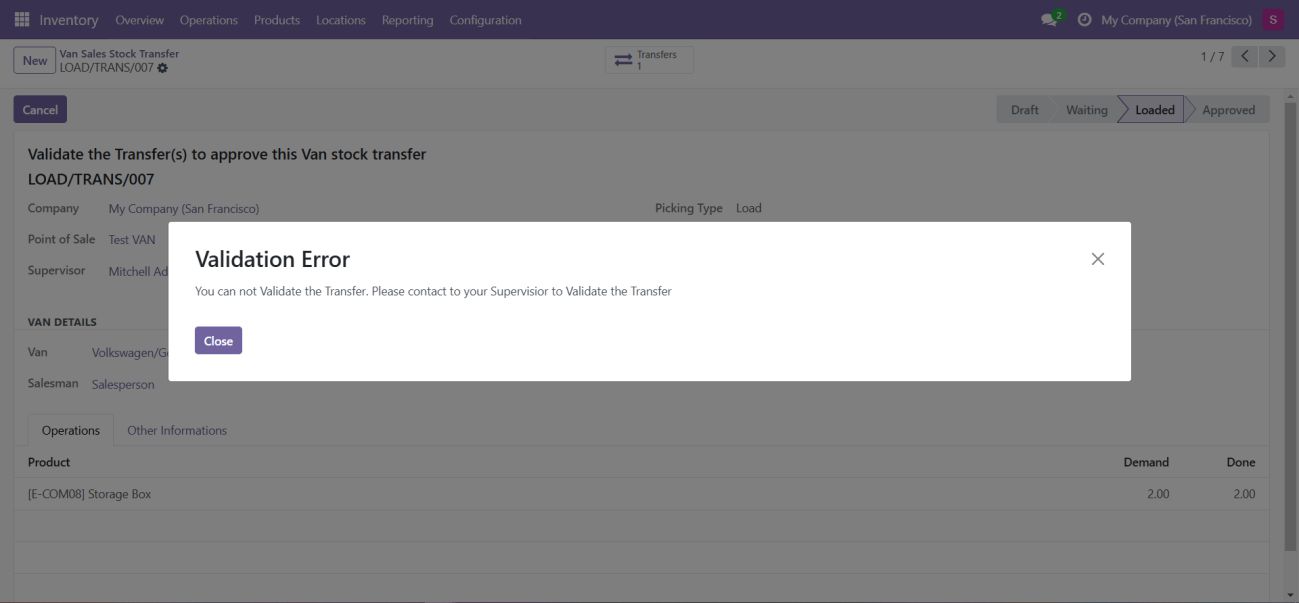The width and height of the screenshot is (1299, 603).
Task: Create a New record
Action: (35, 61)
